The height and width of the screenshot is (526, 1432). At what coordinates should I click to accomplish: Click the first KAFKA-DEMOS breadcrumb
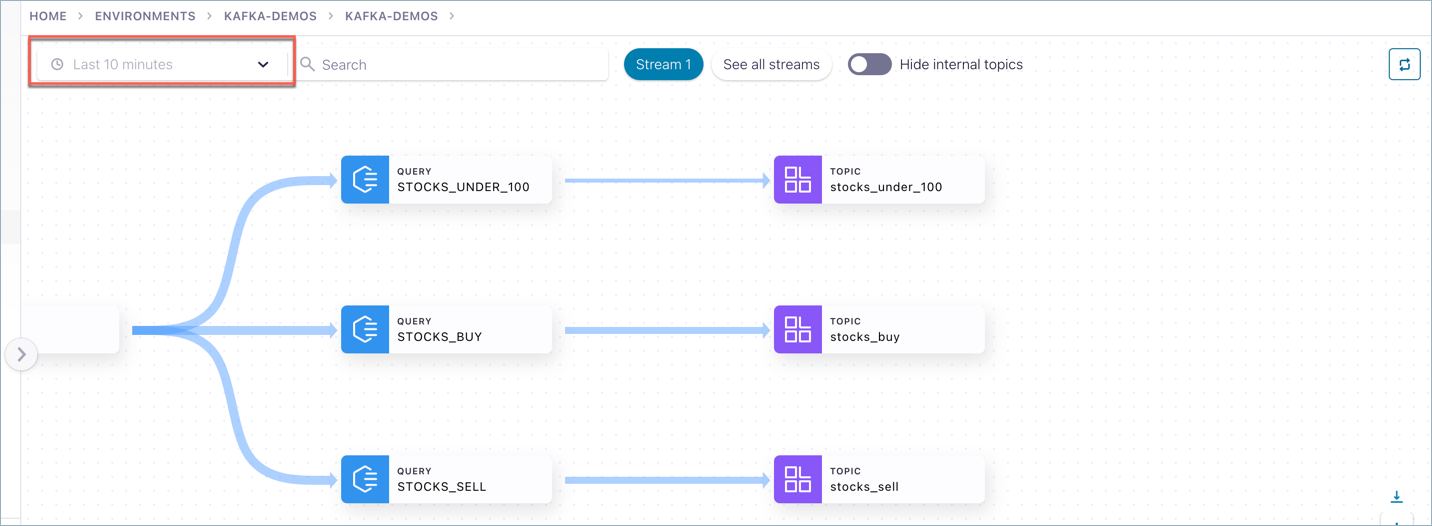(x=270, y=16)
